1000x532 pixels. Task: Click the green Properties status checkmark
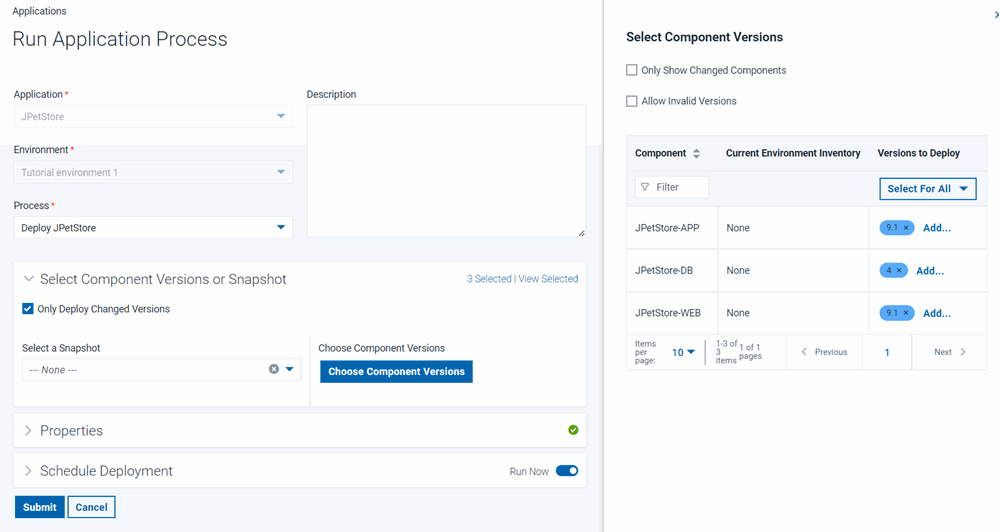pyautogui.click(x=573, y=430)
